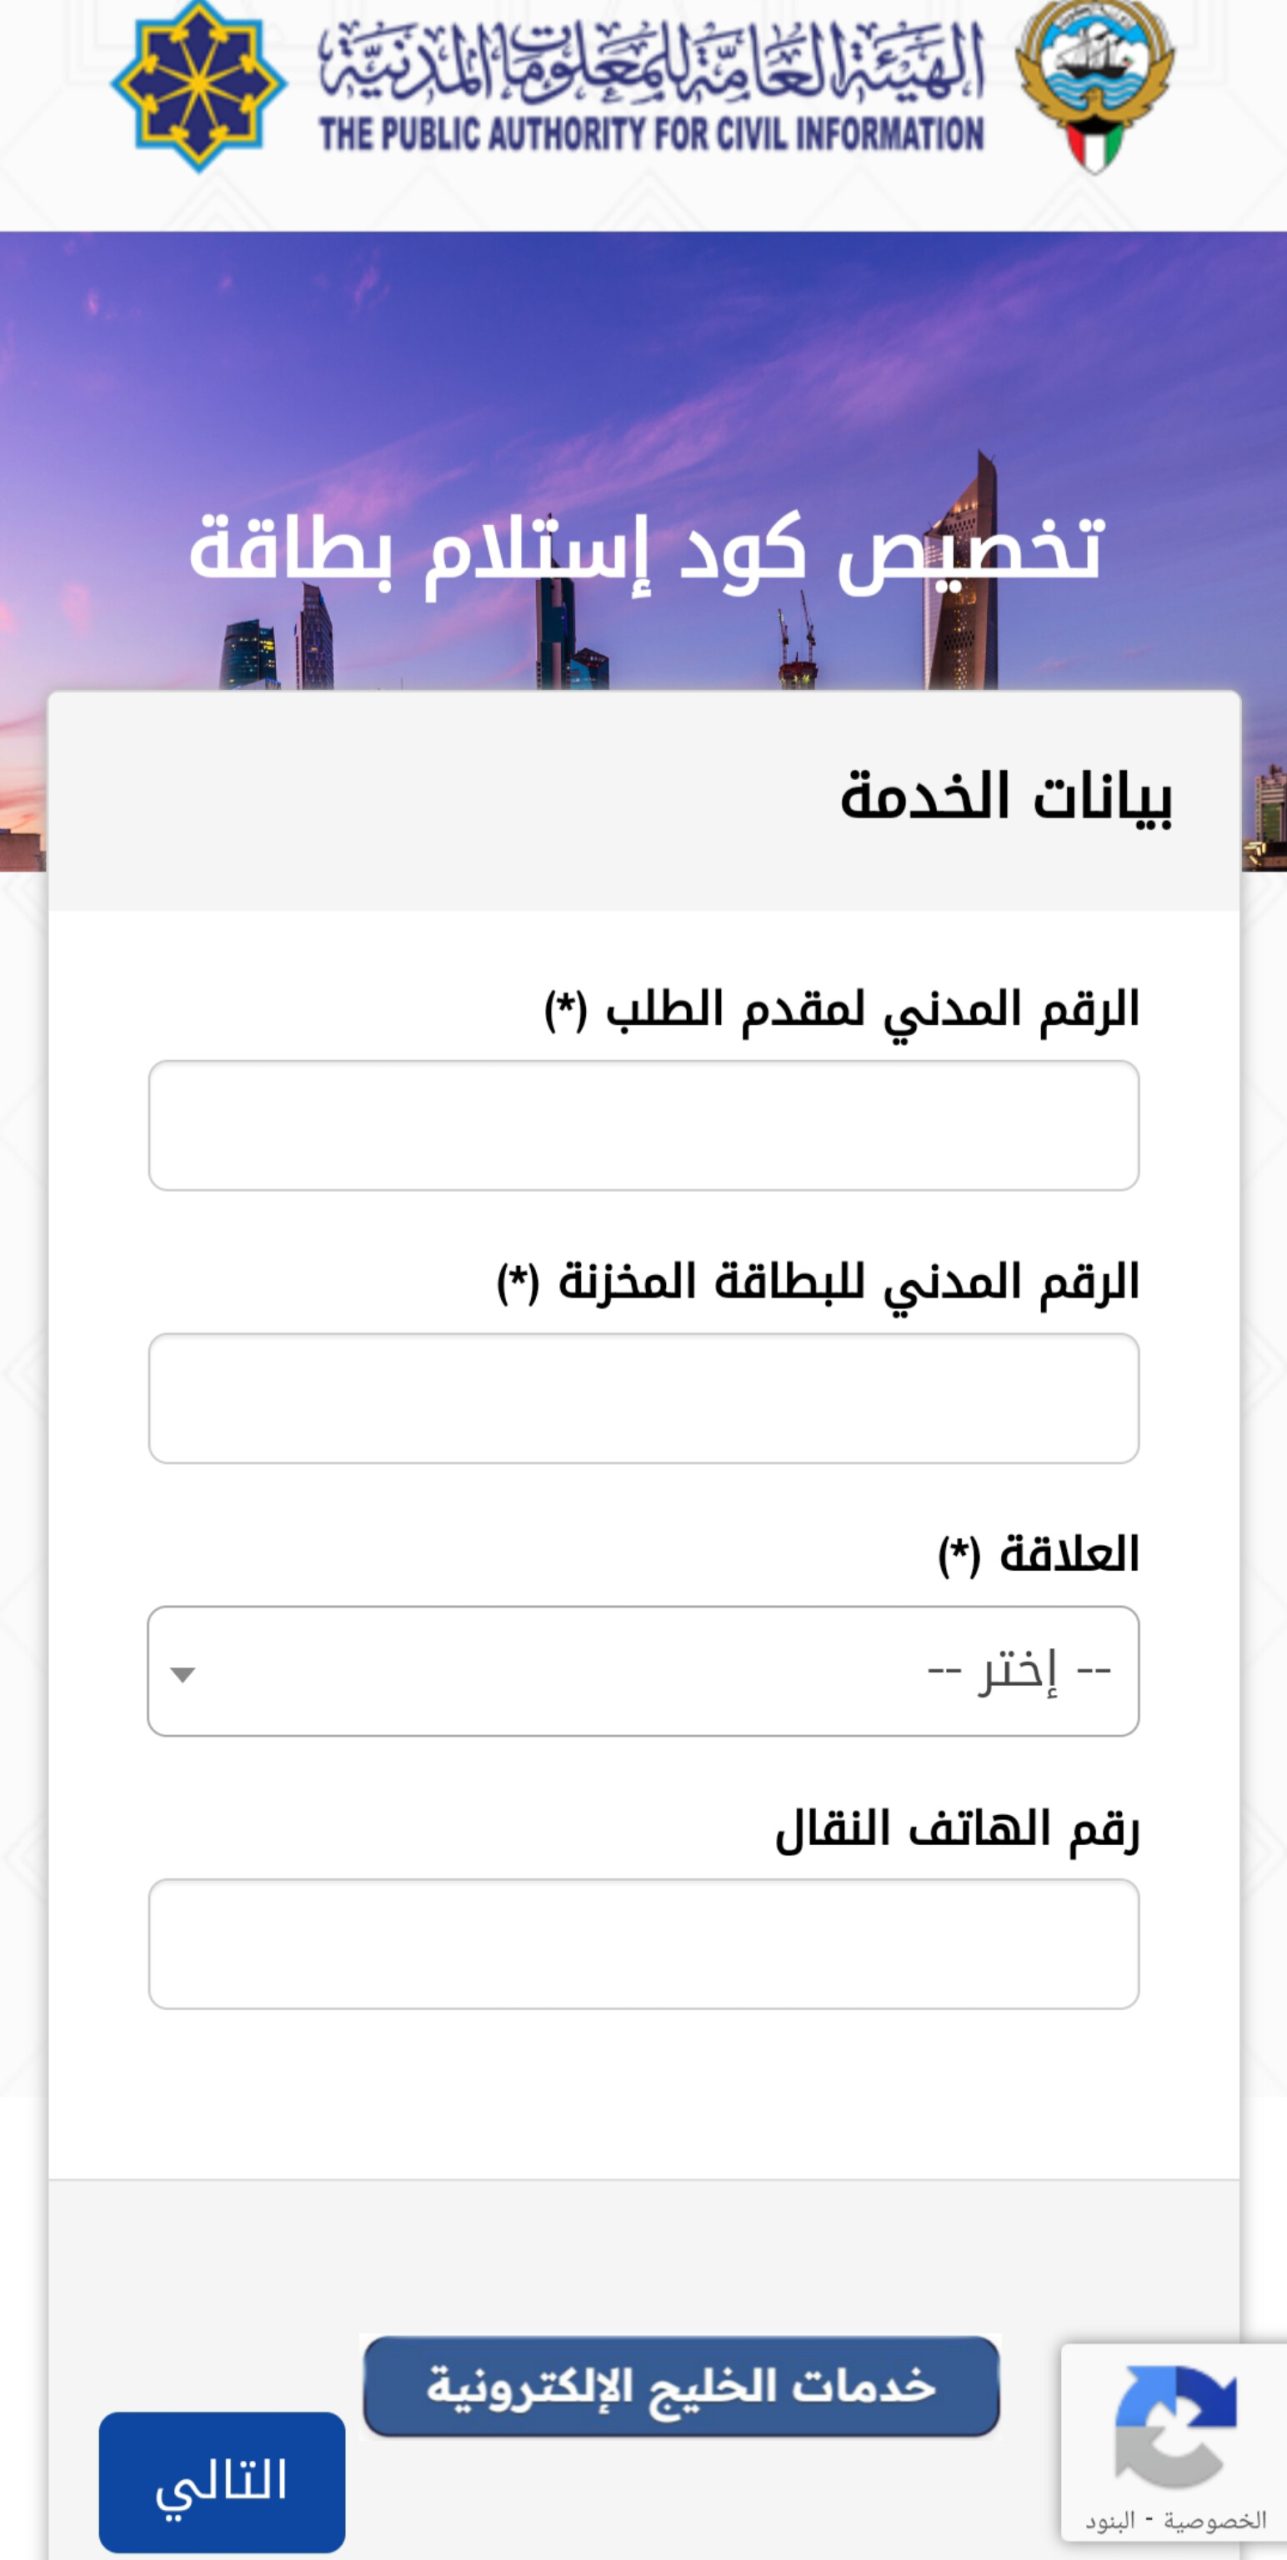The image size is (1287, 2560).
Task: Click the relationship dropdown arrow
Action: [x=182, y=1674]
